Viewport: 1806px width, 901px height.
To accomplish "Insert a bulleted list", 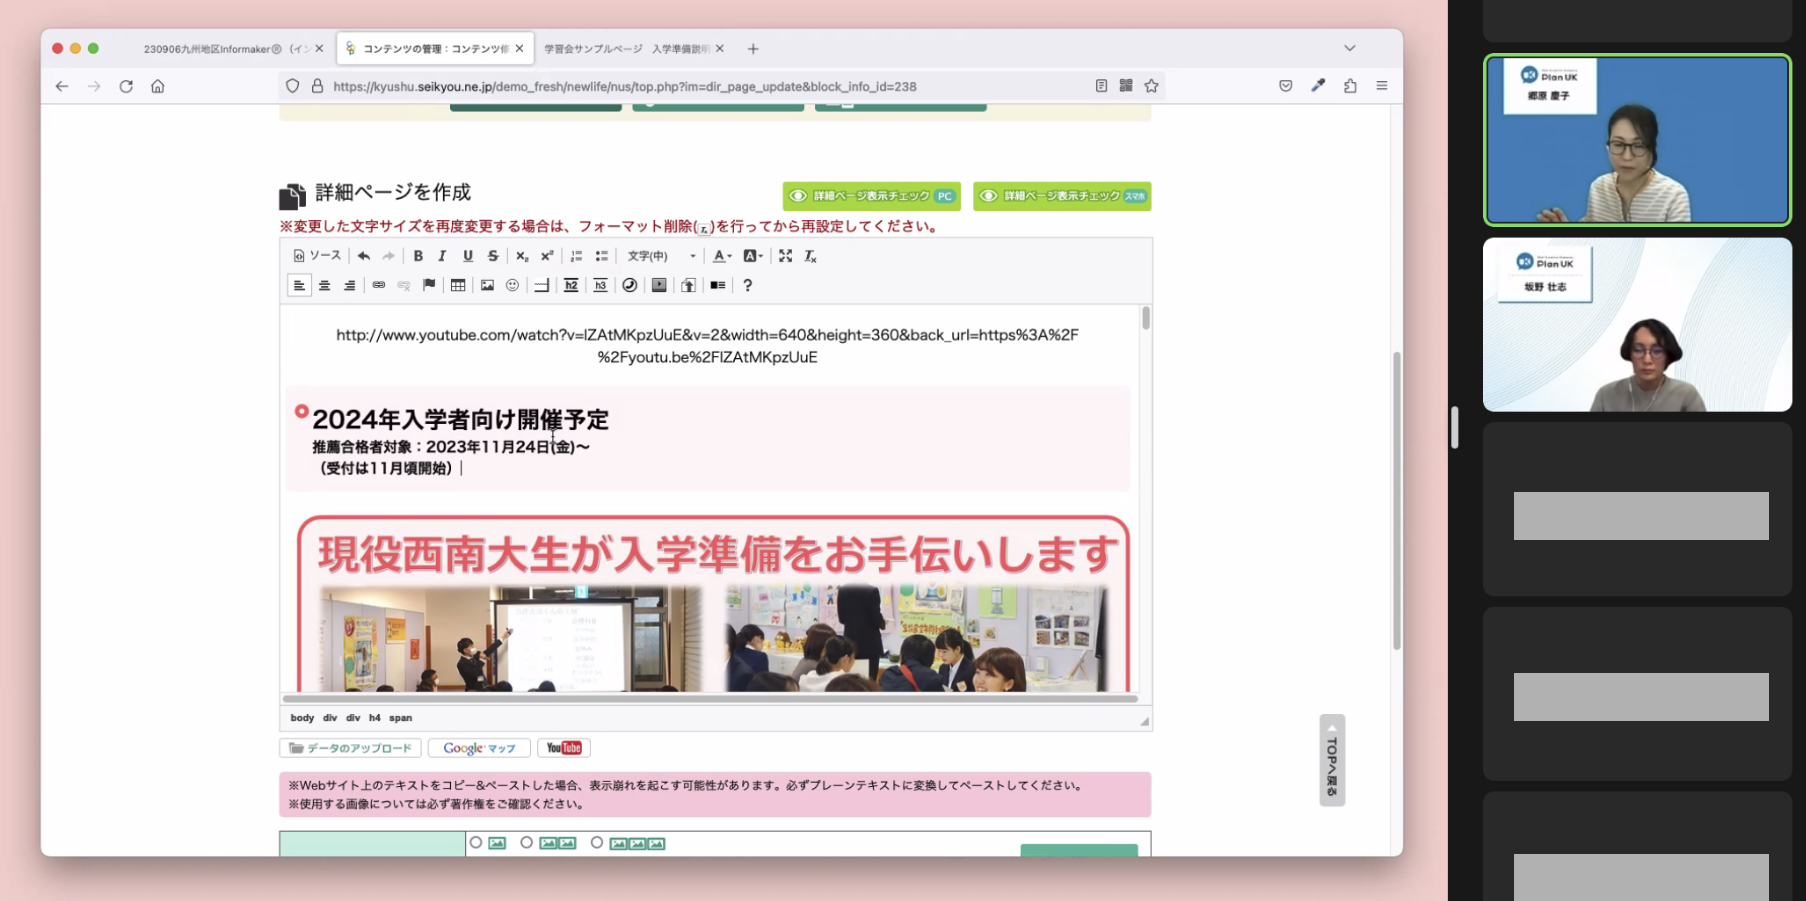I will (x=601, y=256).
